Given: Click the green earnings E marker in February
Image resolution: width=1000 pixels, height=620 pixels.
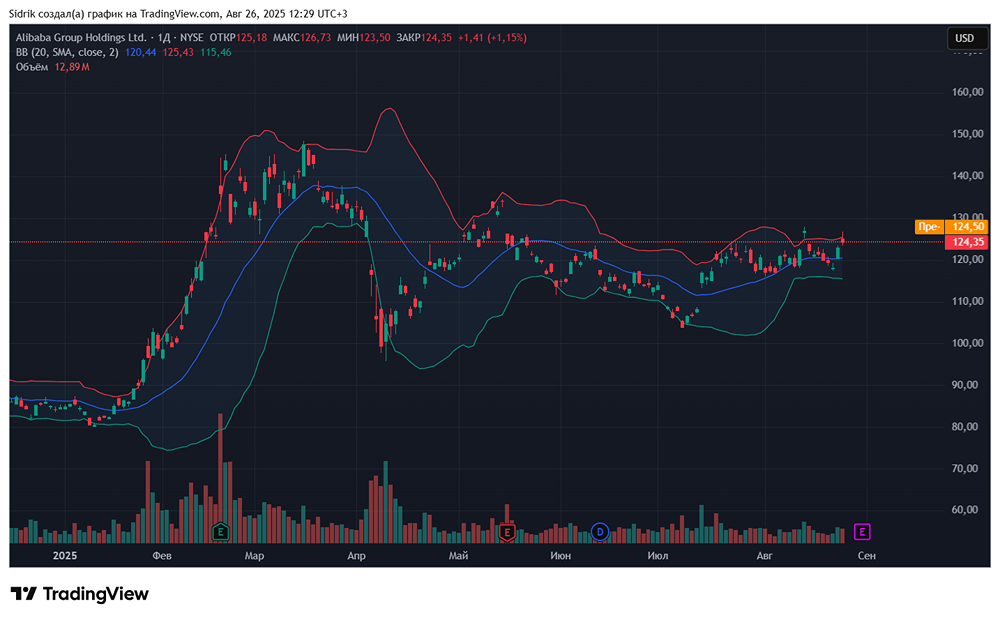Looking at the screenshot, I should click(x=220, y=531).
